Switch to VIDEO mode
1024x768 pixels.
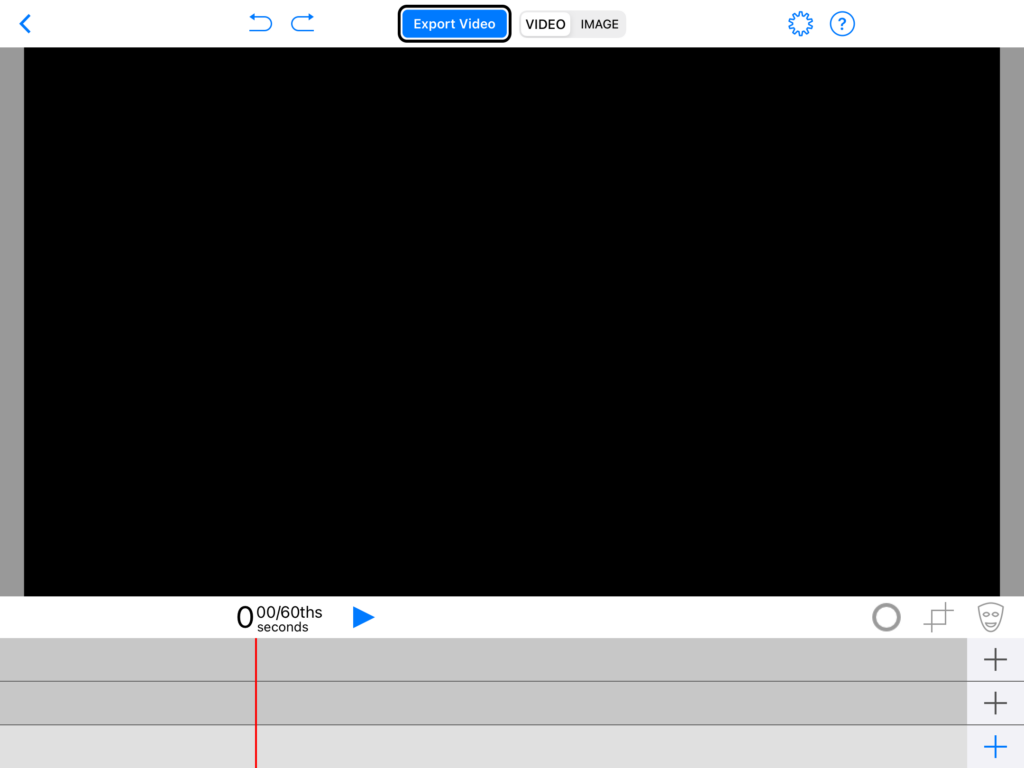[x=545, y=24]
